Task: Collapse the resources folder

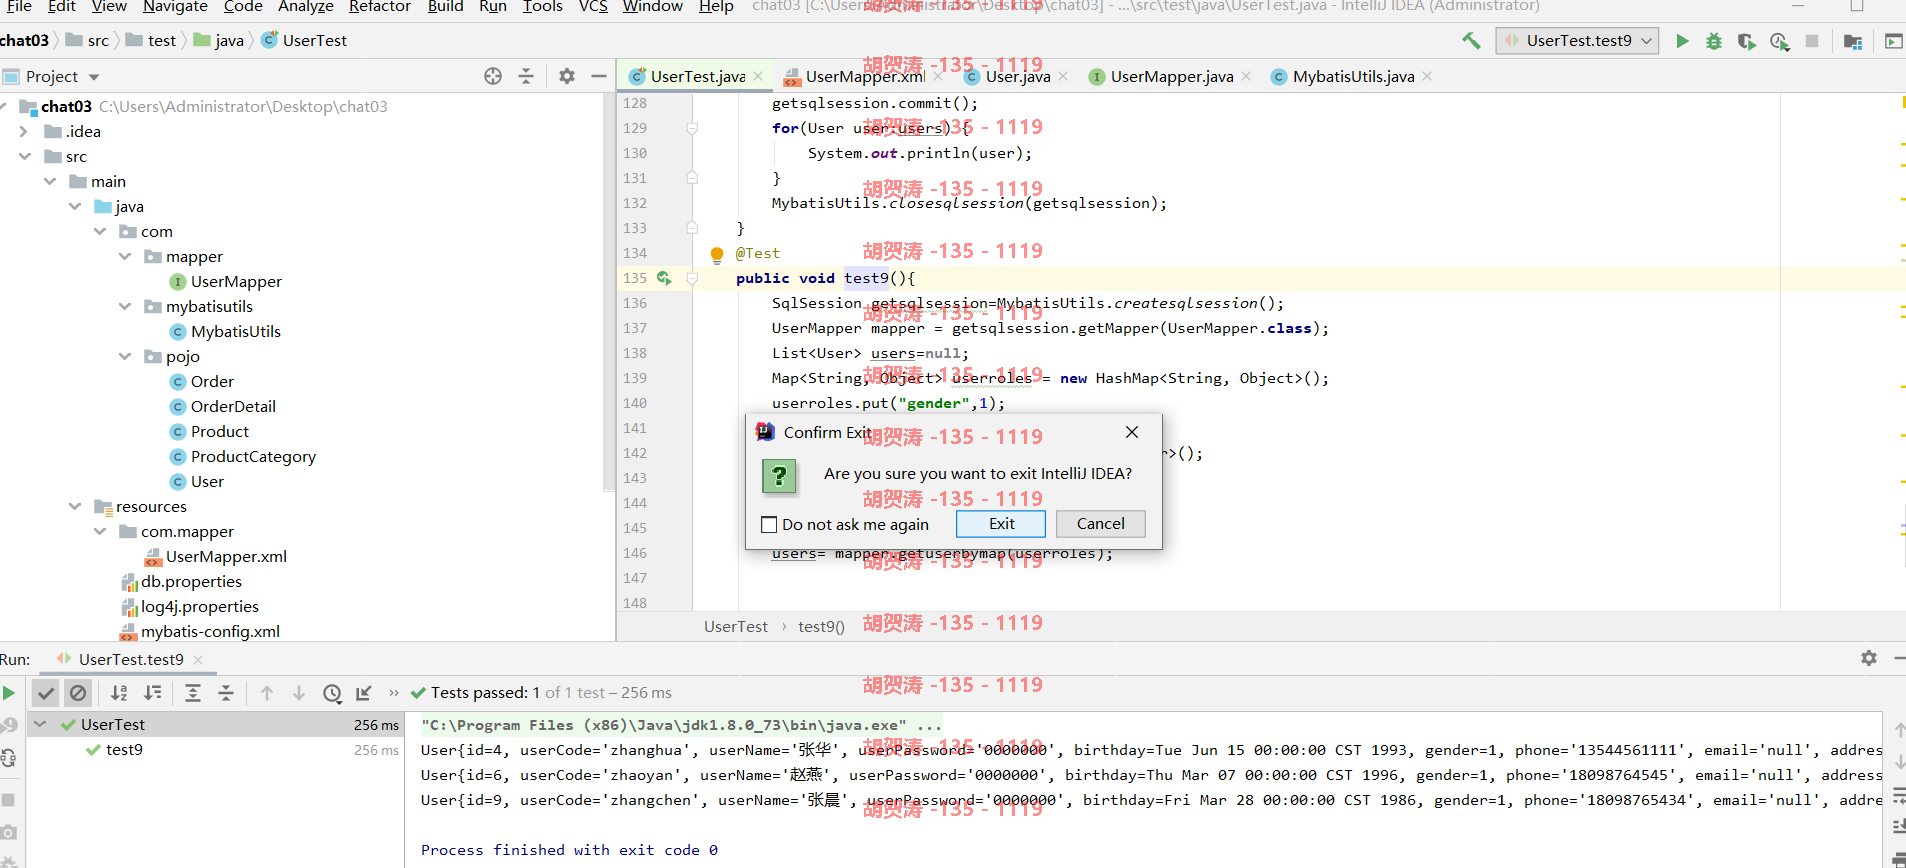Action: tap(75, 506)
